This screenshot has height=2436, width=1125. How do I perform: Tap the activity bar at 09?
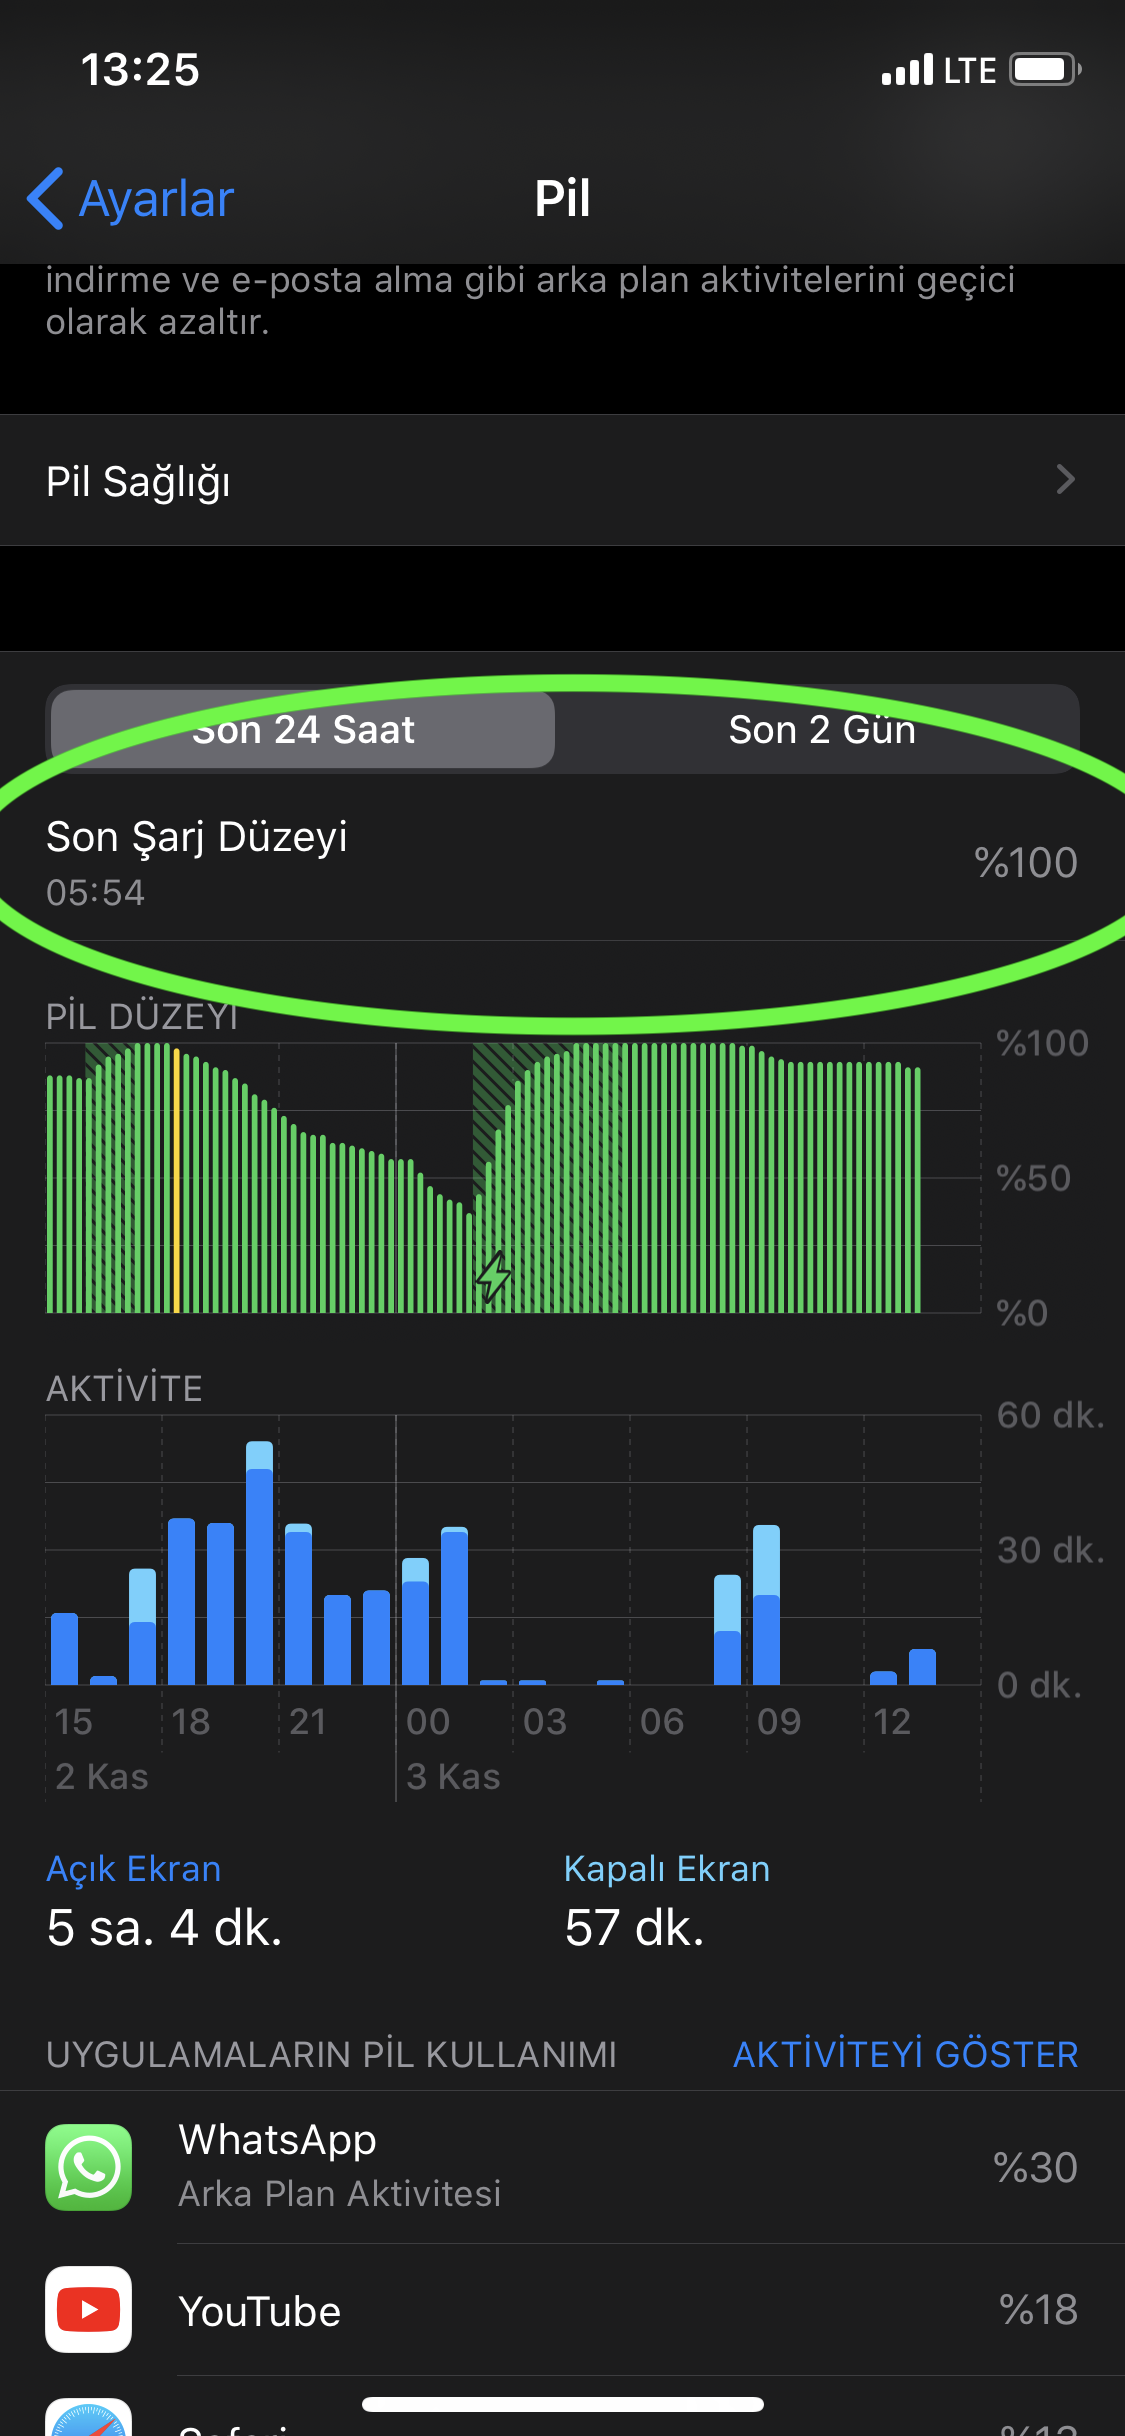pyautogui.click(x=766, y=1605)
